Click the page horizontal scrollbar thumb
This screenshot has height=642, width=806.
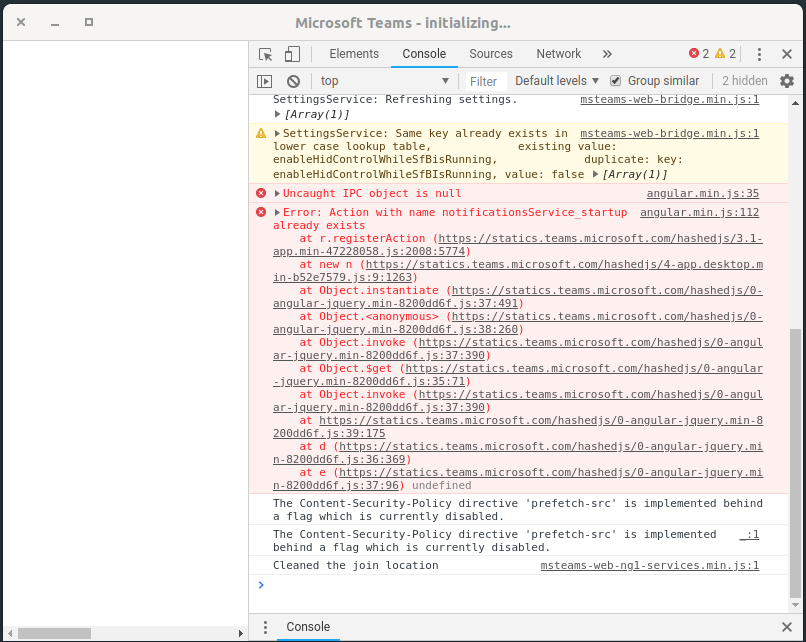[54, 633]
